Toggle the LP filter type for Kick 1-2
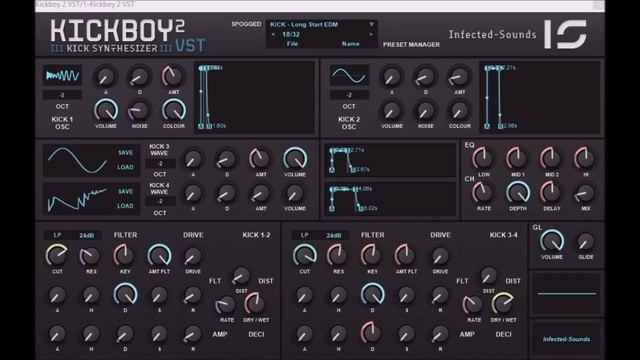 57,236
